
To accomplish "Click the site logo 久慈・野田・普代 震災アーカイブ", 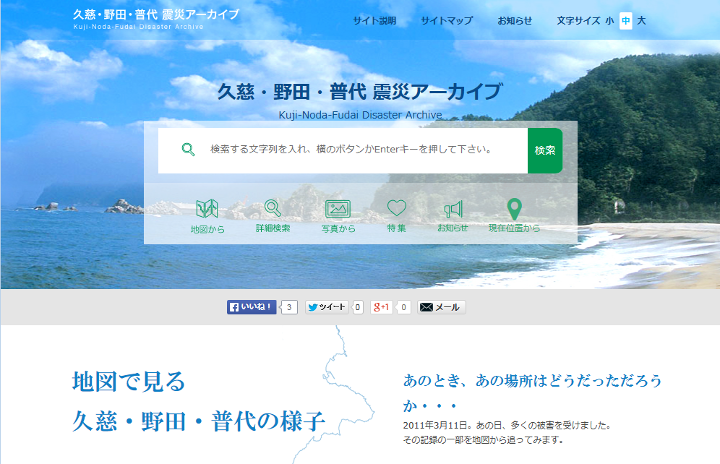I will (x=156, y=19).
